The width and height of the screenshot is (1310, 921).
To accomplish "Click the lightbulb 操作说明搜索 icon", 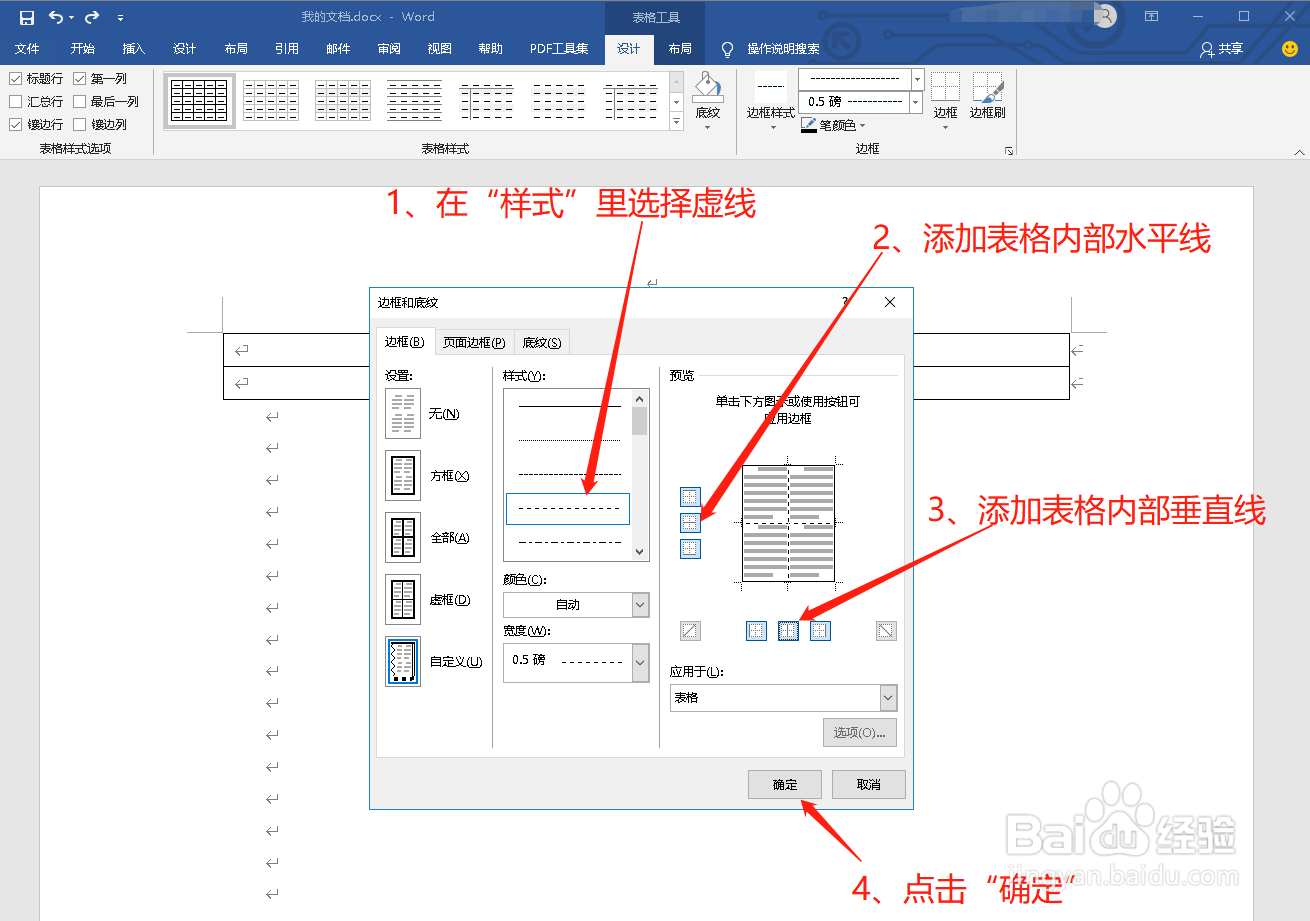I will [727, 49].
